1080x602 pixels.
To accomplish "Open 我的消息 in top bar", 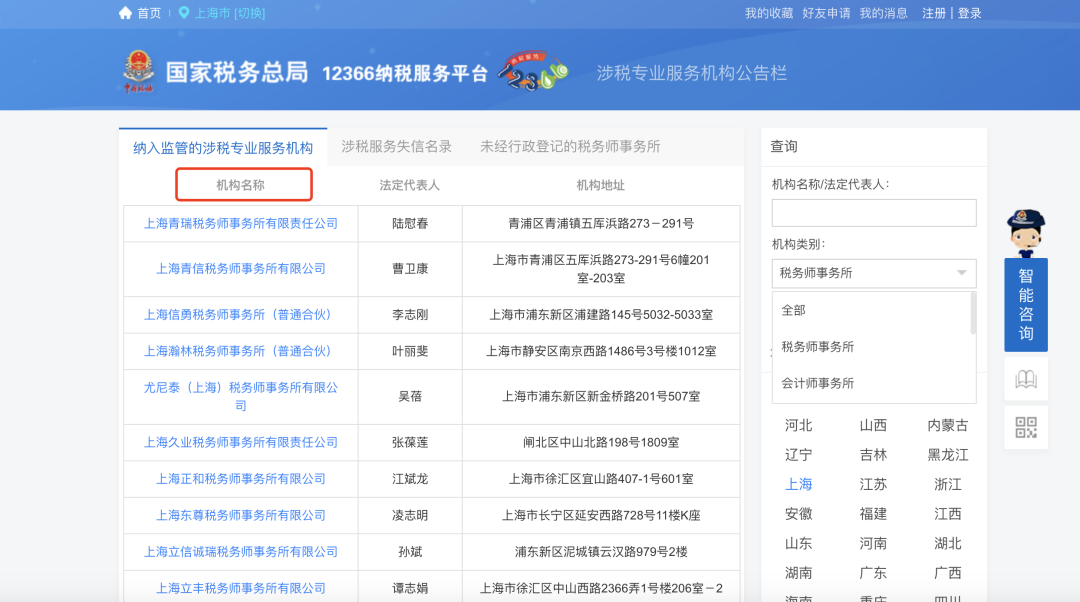I will pyautogui.click(x=883, y=13).
